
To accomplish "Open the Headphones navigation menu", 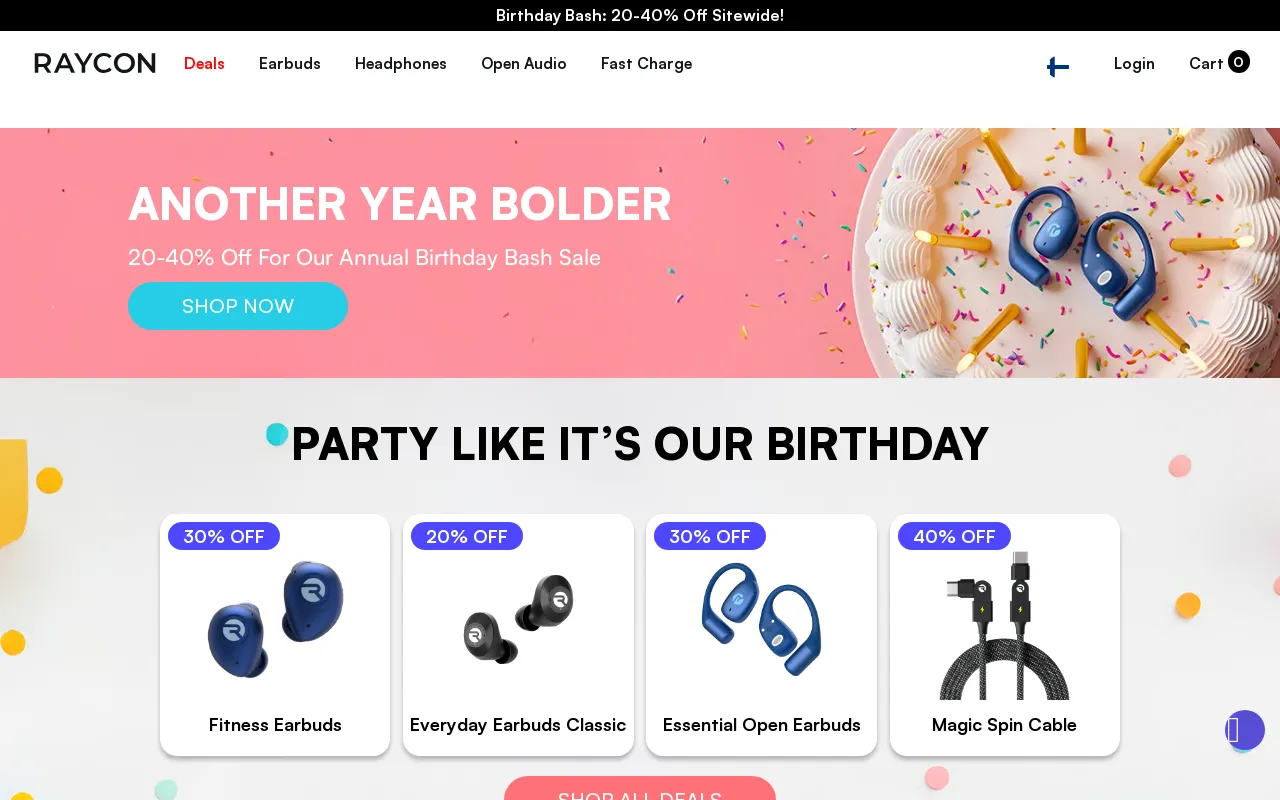I will pos(401,64).
